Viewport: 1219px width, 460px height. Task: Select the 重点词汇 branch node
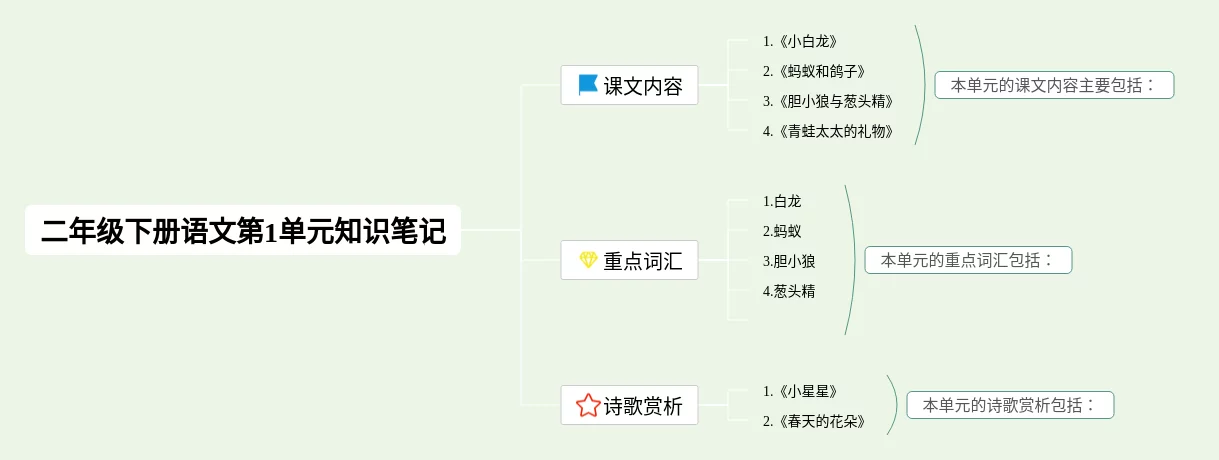click(629, 260)
